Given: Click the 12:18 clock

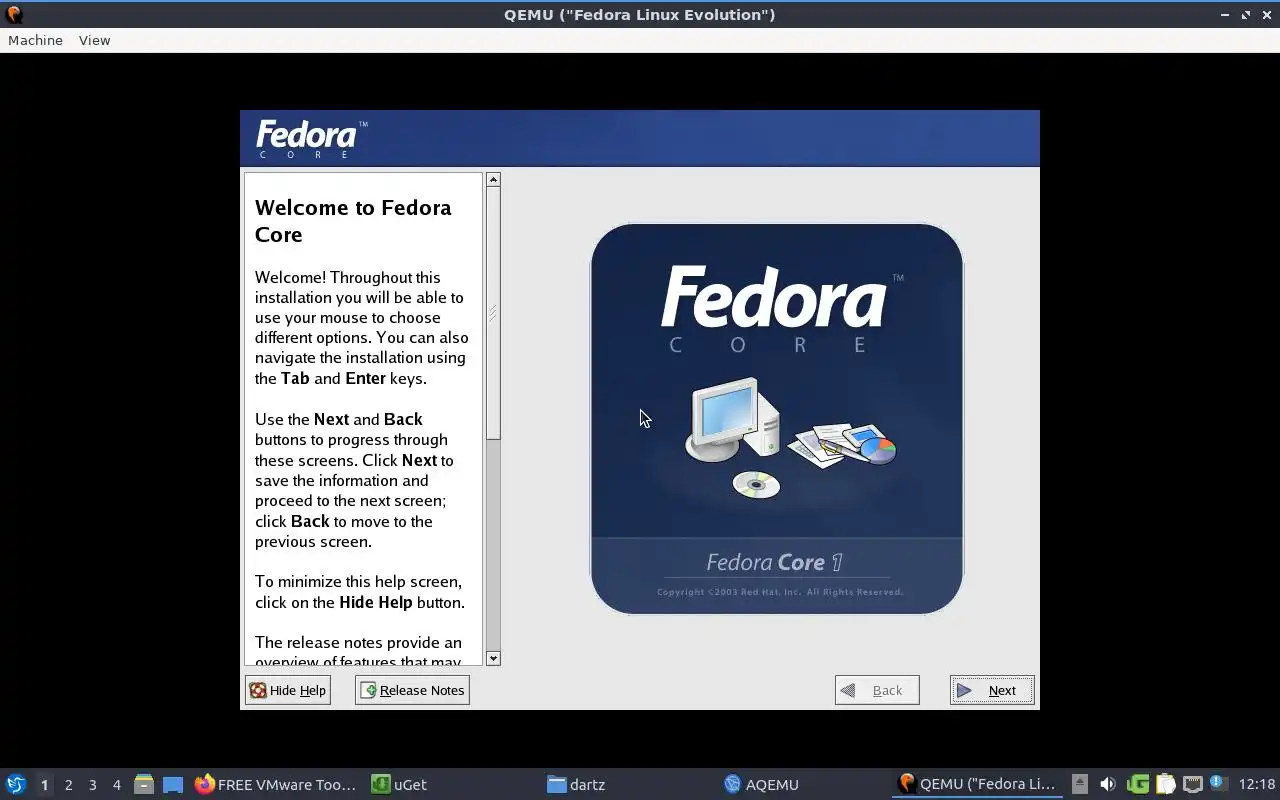Looking at the screenshot, I should click(x=1257, y=785).
